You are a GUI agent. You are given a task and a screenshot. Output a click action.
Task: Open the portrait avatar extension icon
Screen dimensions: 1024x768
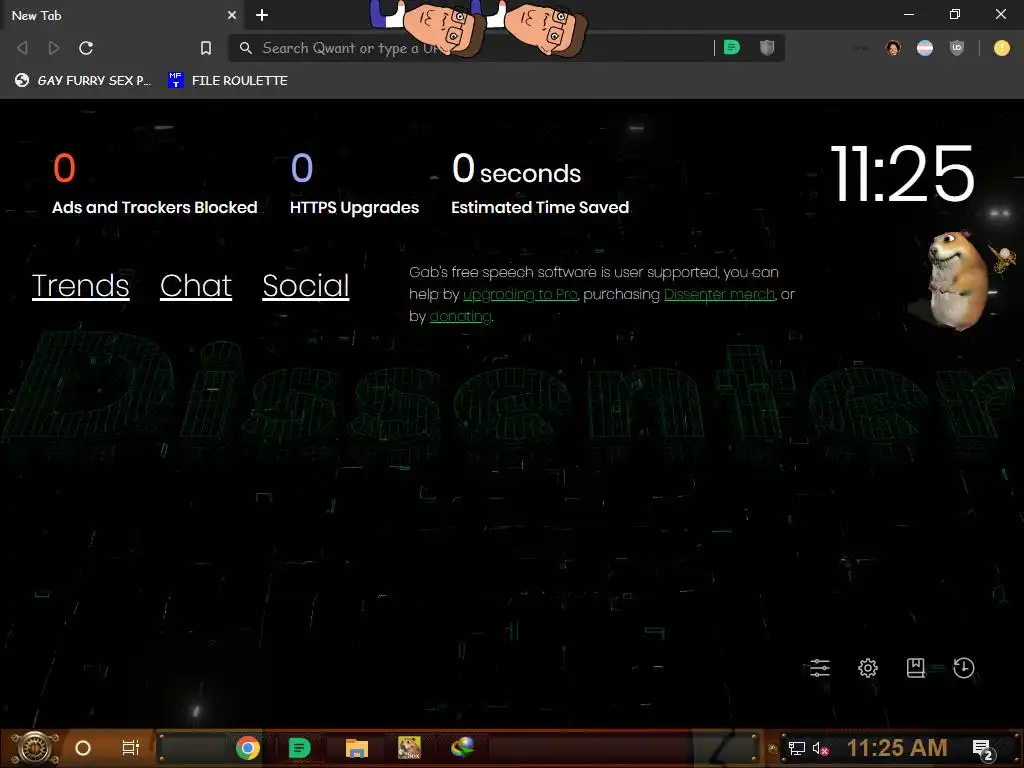(893, 48)
